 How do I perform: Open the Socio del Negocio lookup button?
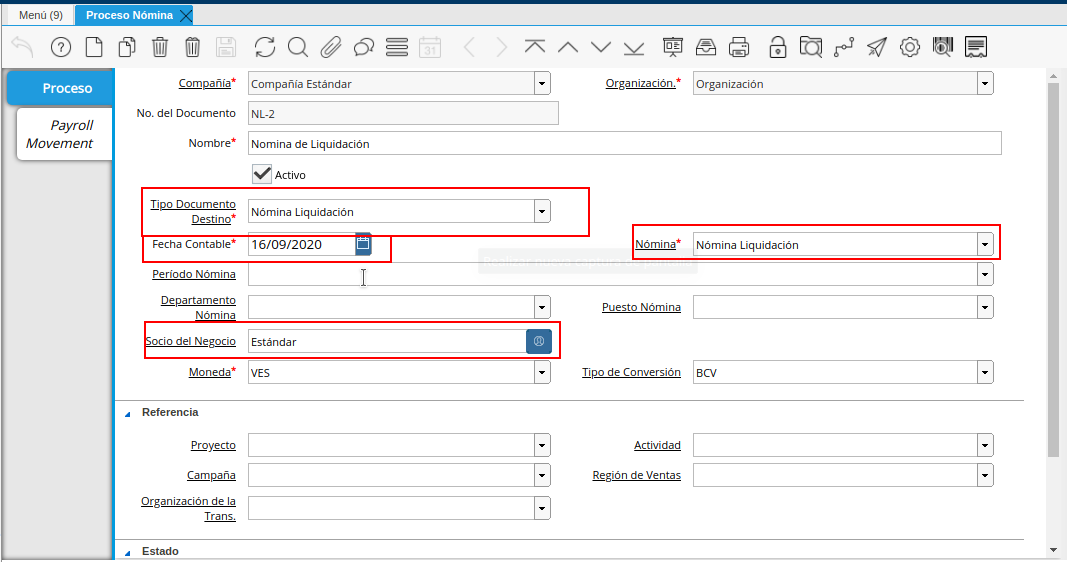539,341
